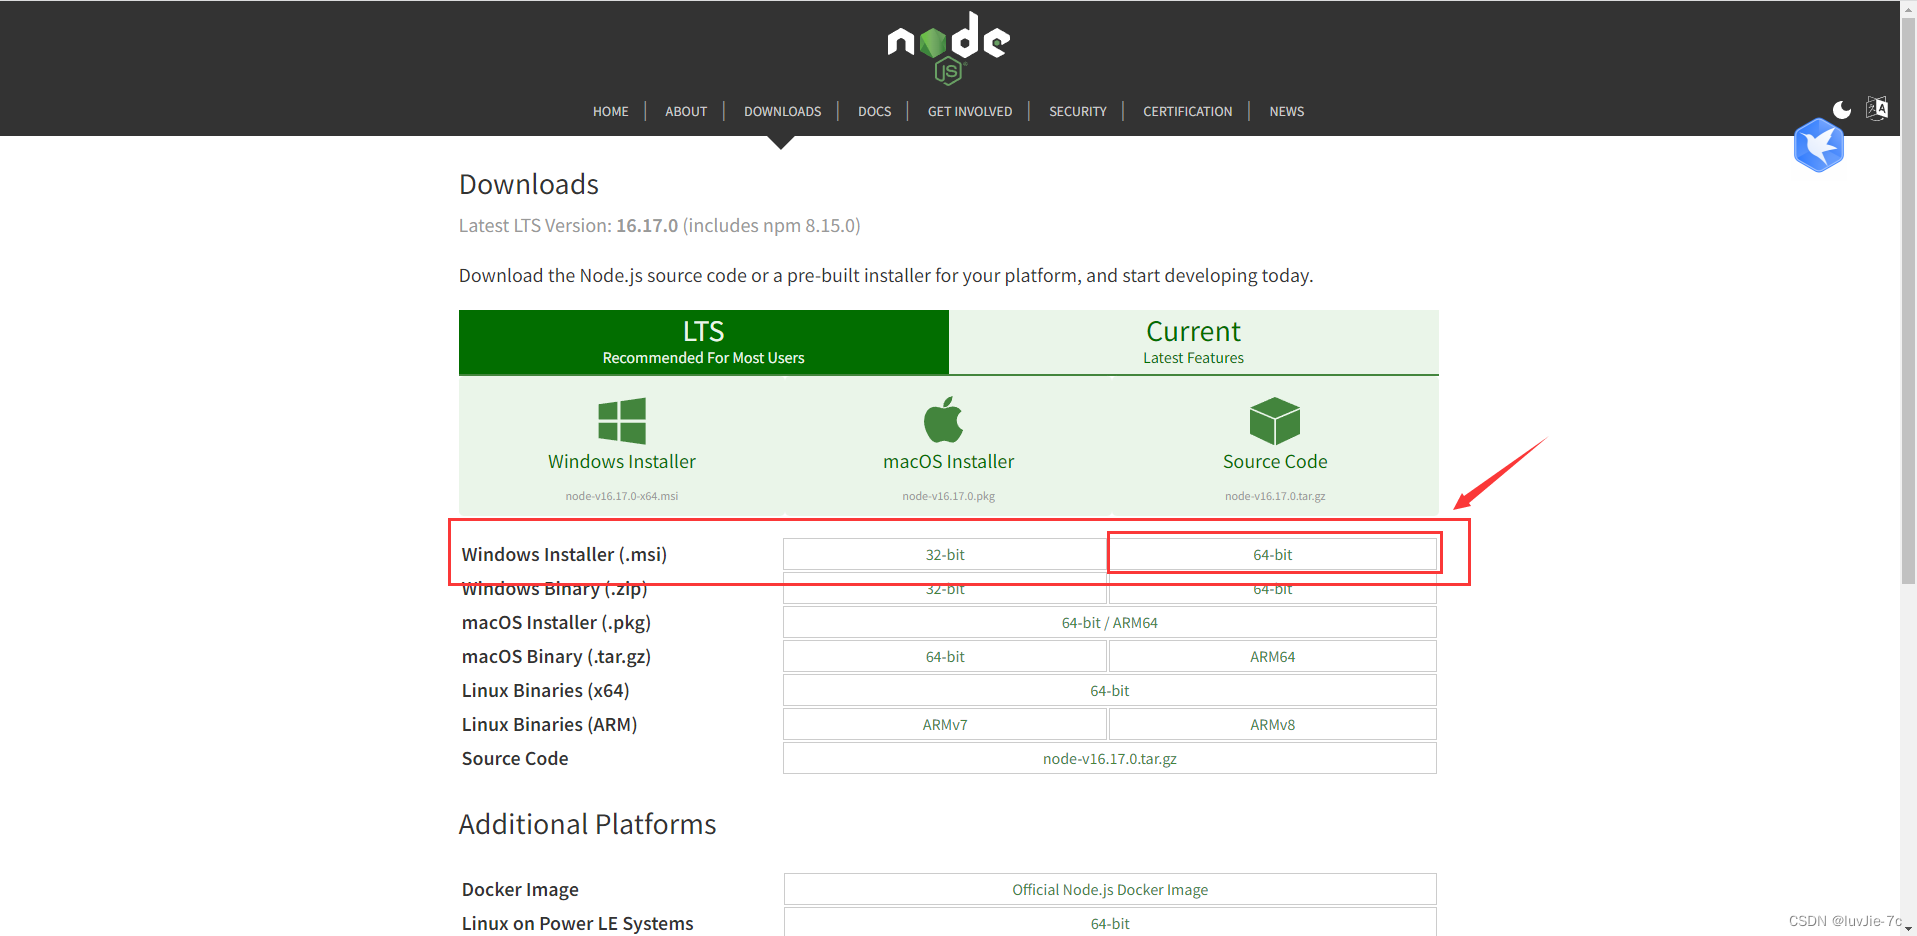This screenshot has height=936, width=1917.
Task: Click the scrollbar down arrow
Action: pyautogui.click(x=1907, y=928)
